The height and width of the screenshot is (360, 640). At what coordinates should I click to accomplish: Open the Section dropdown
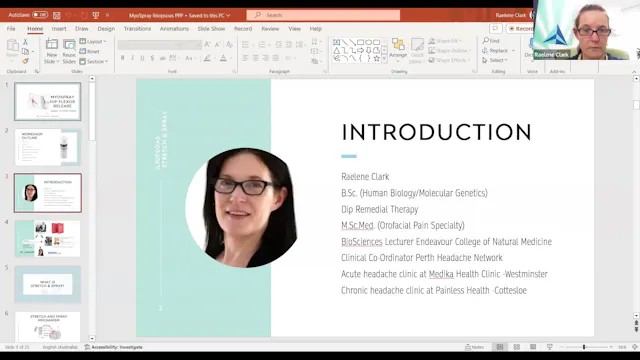[94, 61]
